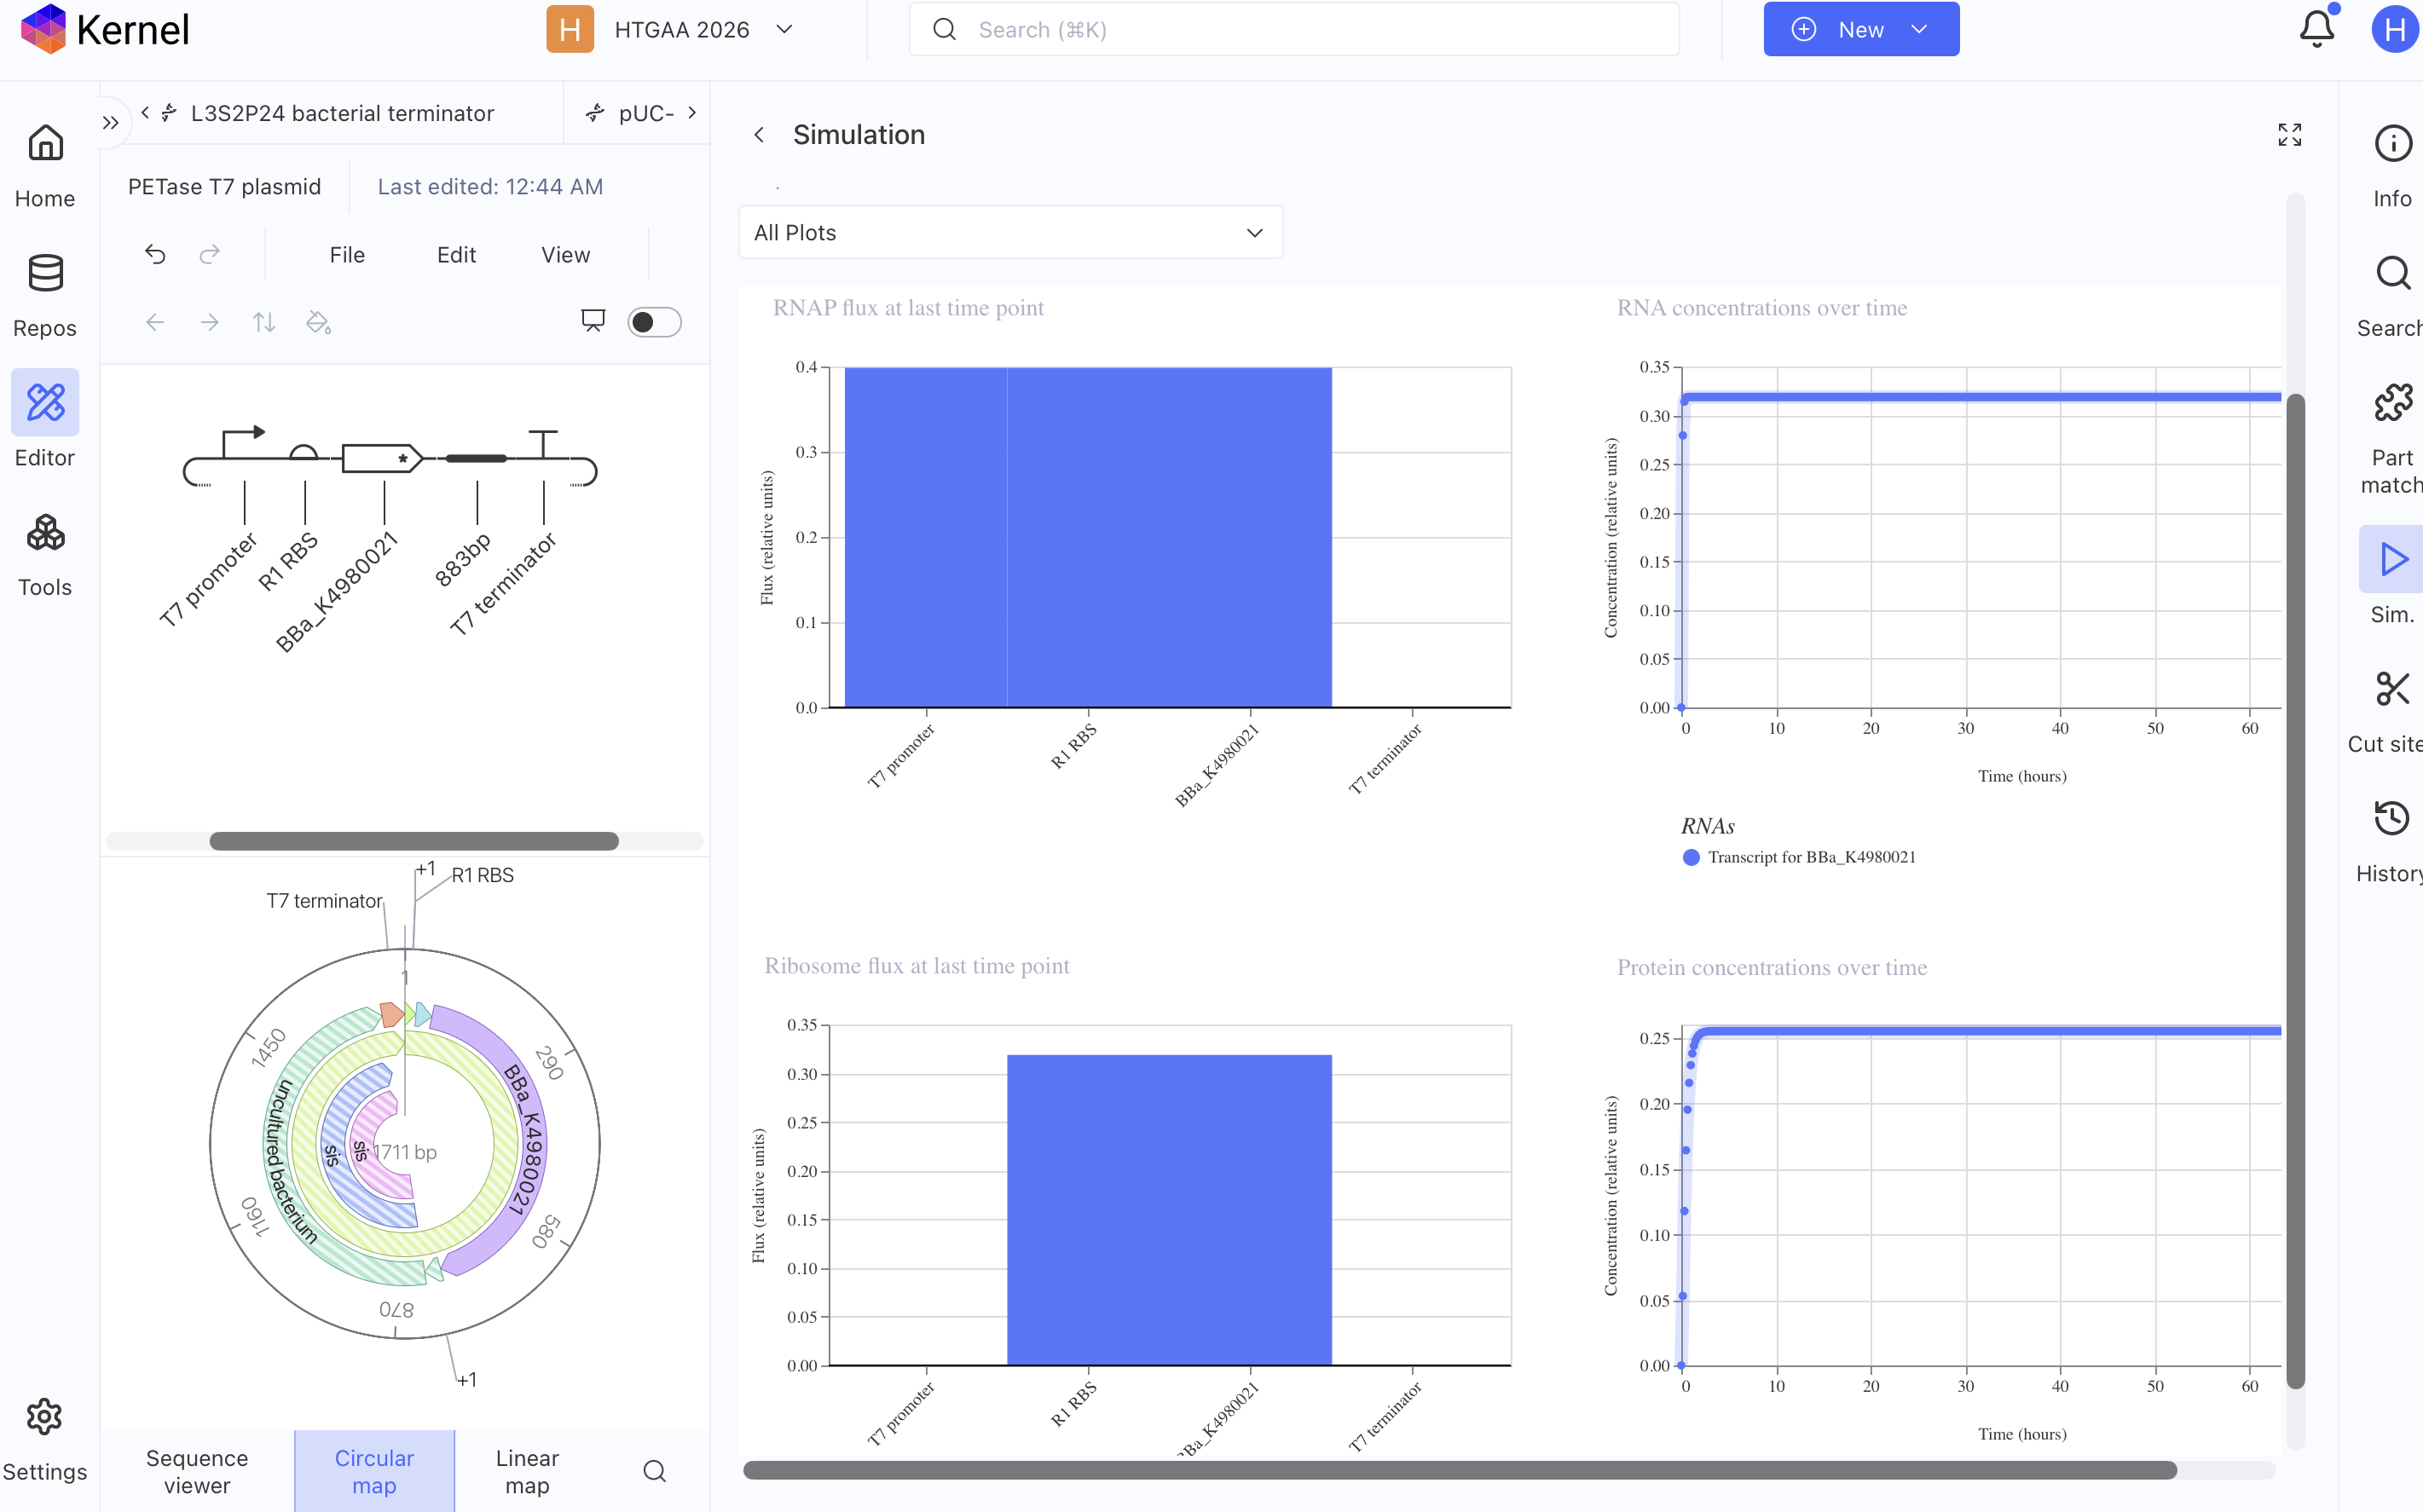2423x1512 pixels.
Task: Open L3S2P24 bacterial terminator tab
Action: [x=342, y=113]
